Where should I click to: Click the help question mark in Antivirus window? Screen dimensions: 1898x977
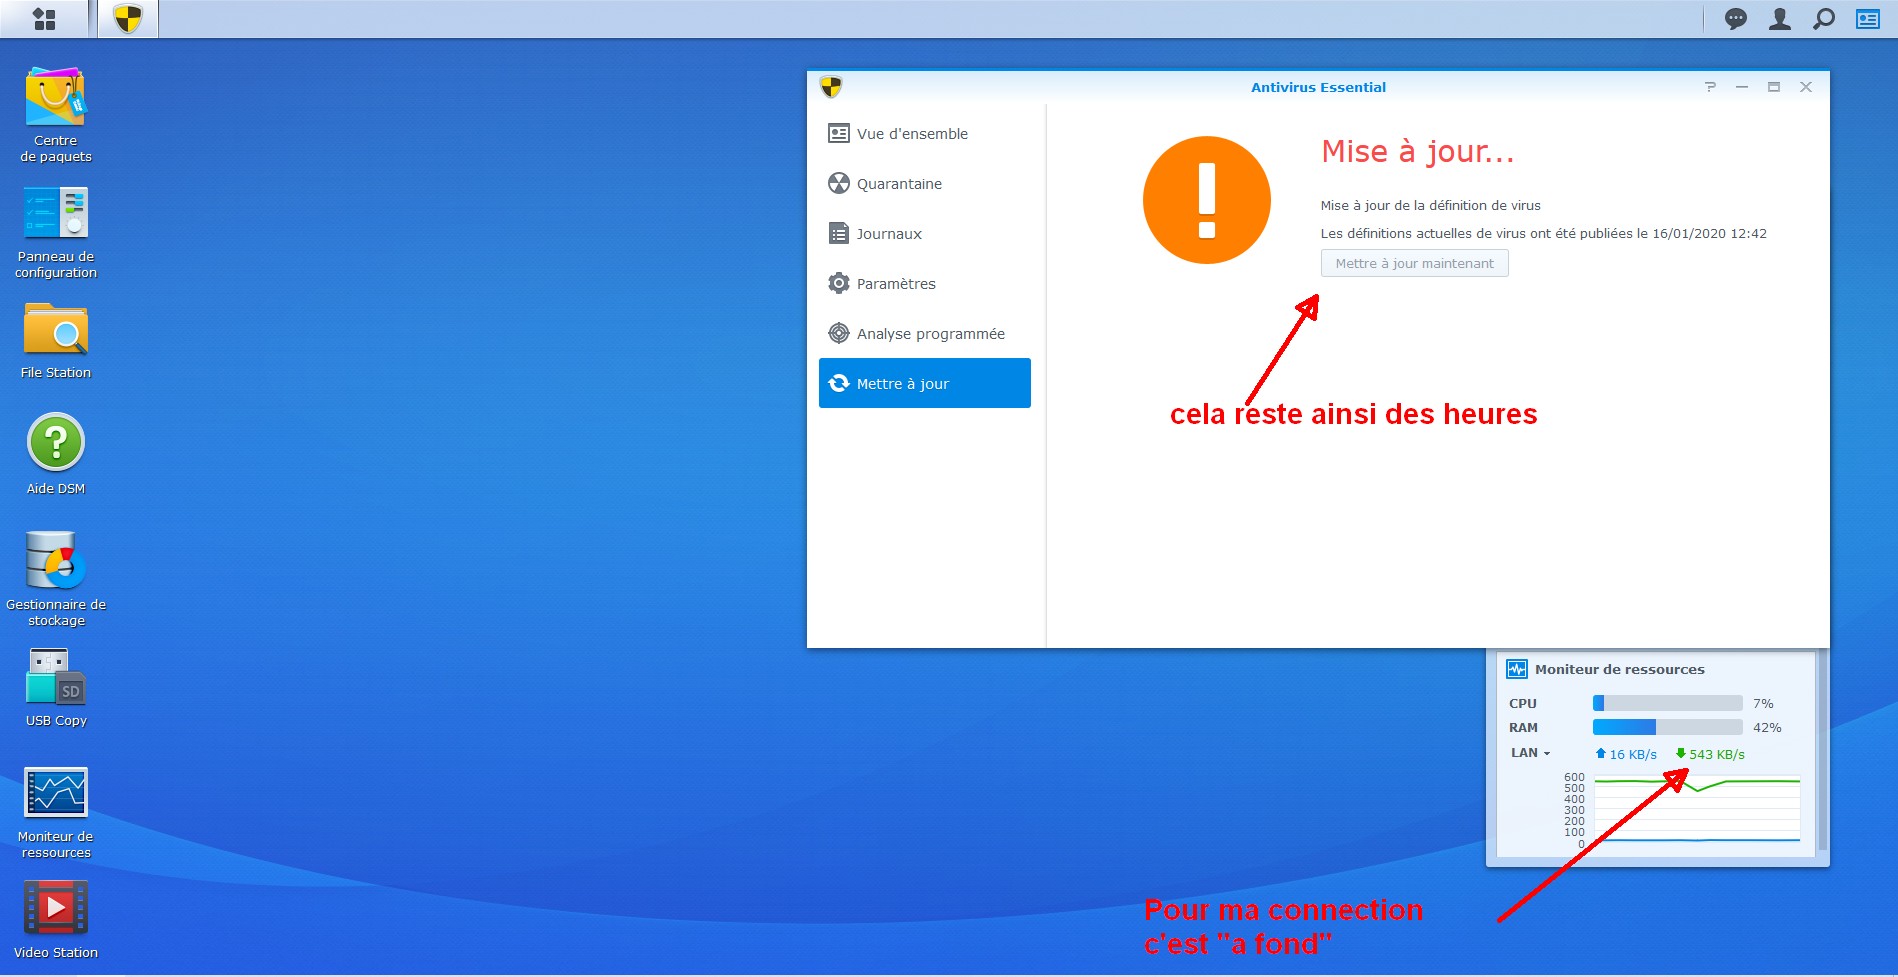[1710, 87]
